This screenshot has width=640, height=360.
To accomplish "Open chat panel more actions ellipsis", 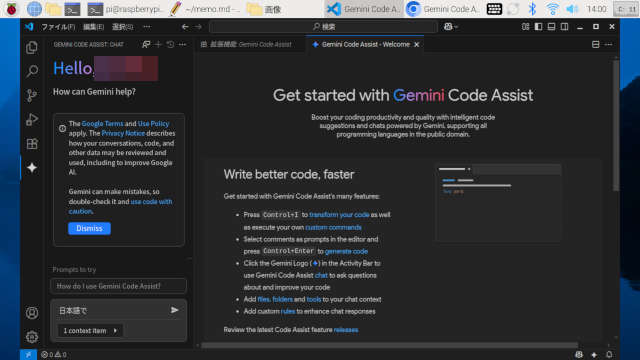I will [x=182, y=44].
